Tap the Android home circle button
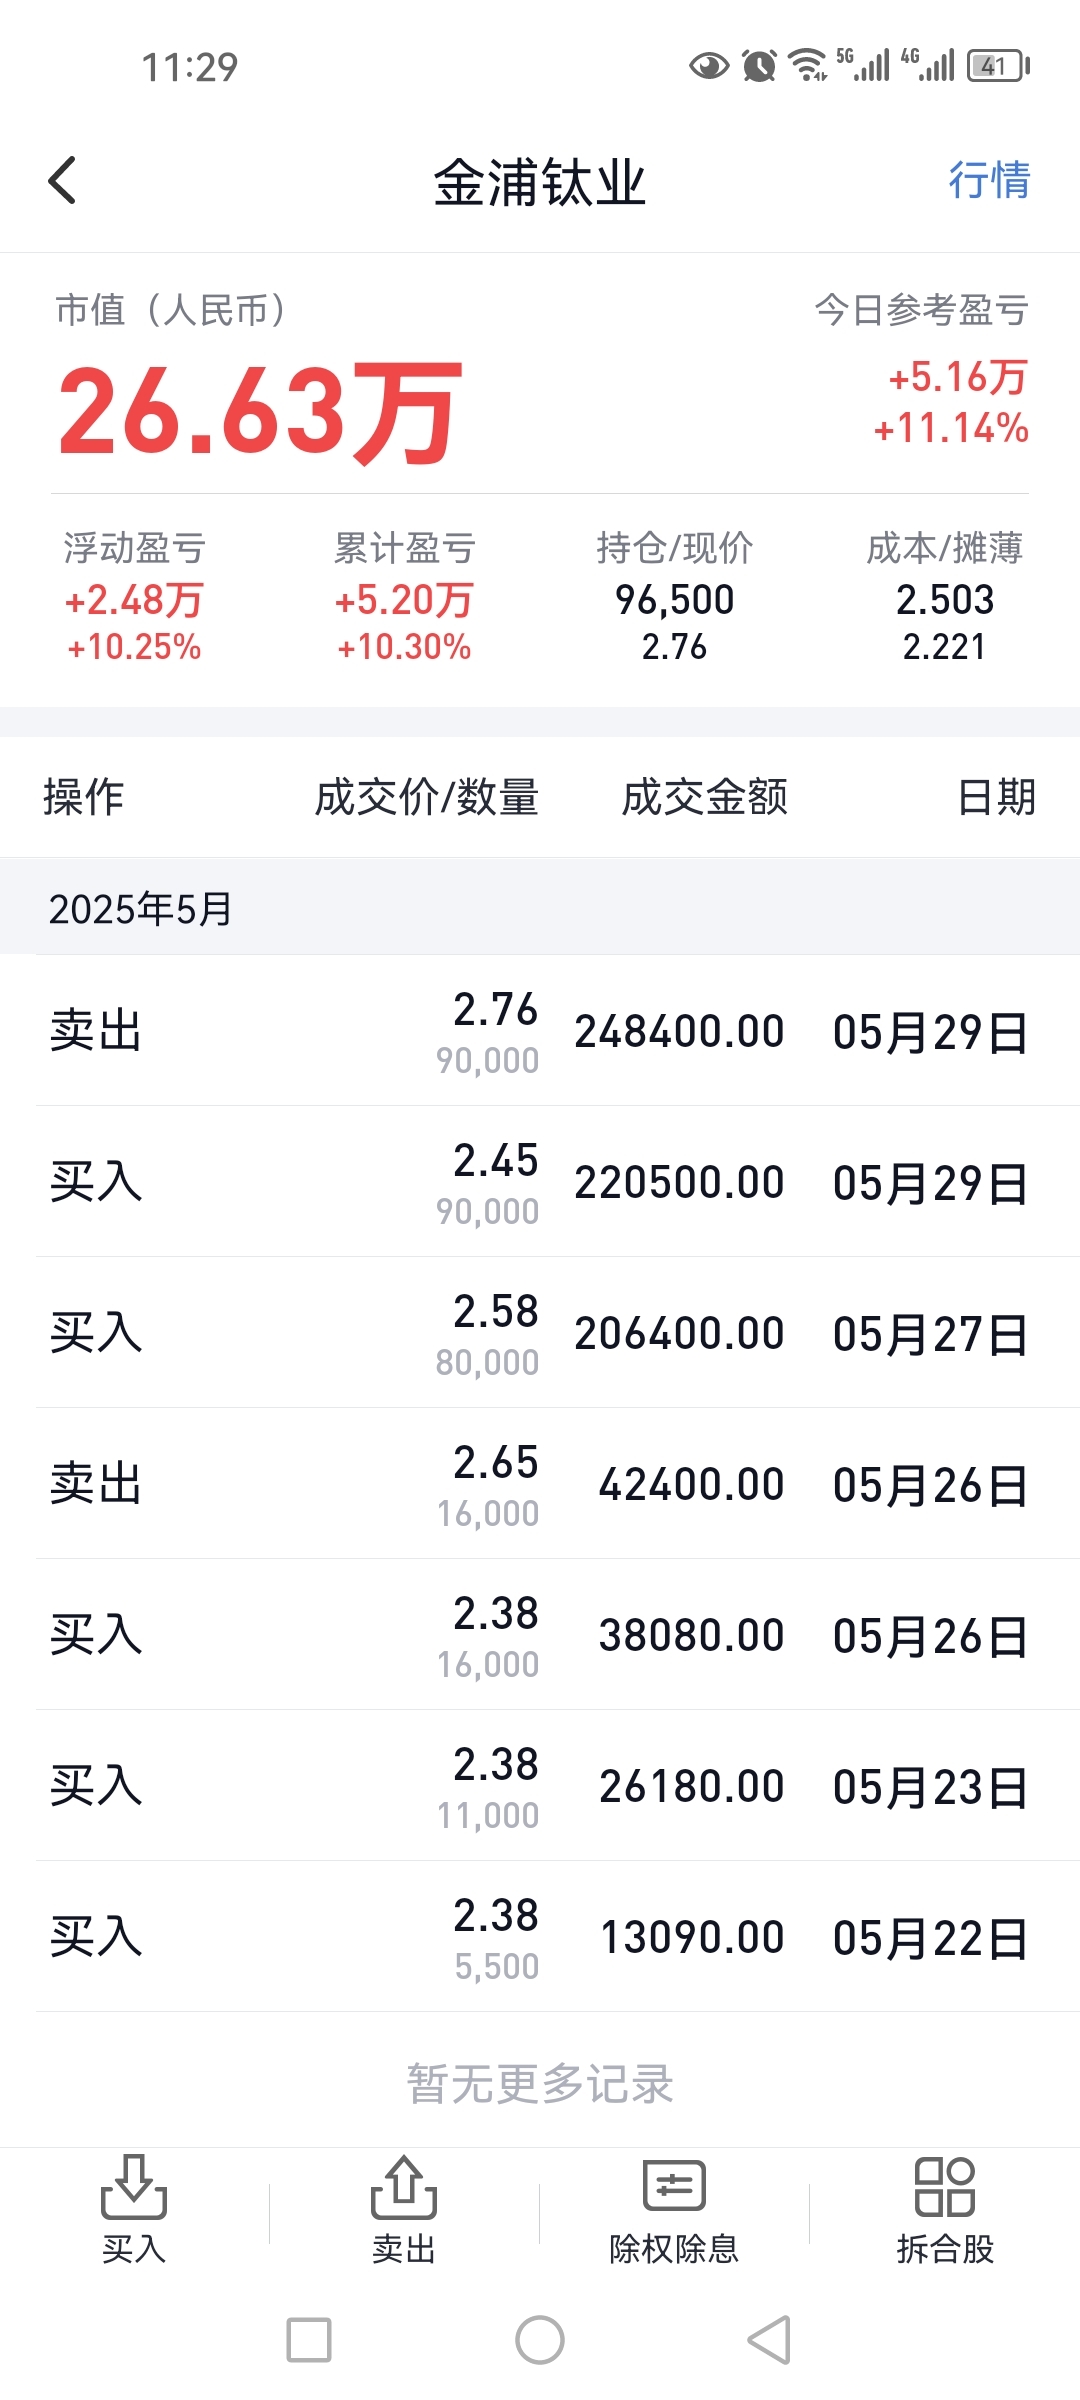 (x=540, y=2340)
